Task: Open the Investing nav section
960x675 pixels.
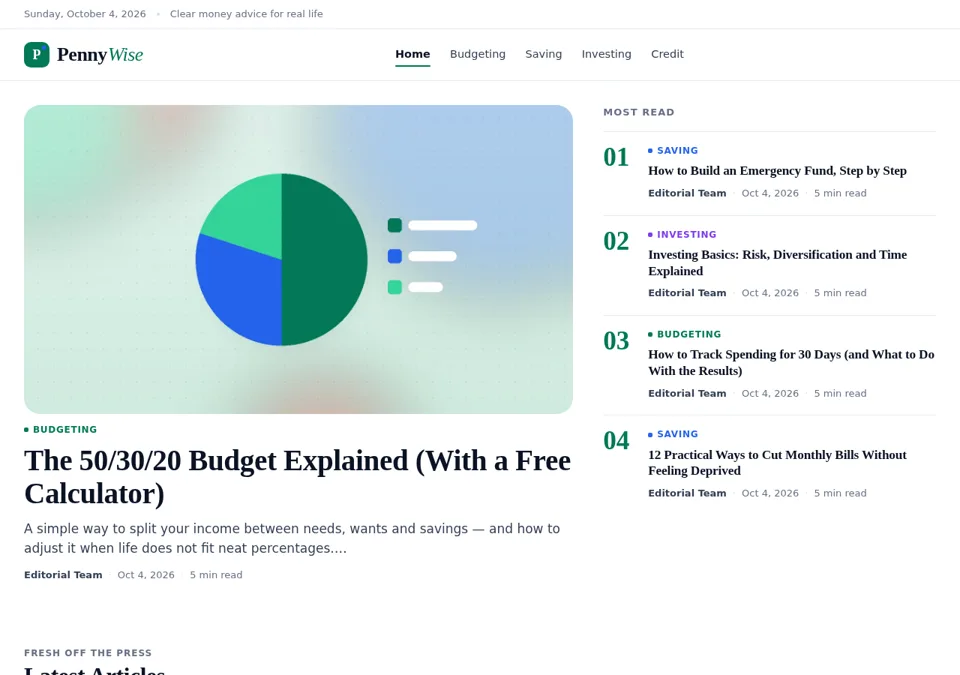Action: point(606,54)
